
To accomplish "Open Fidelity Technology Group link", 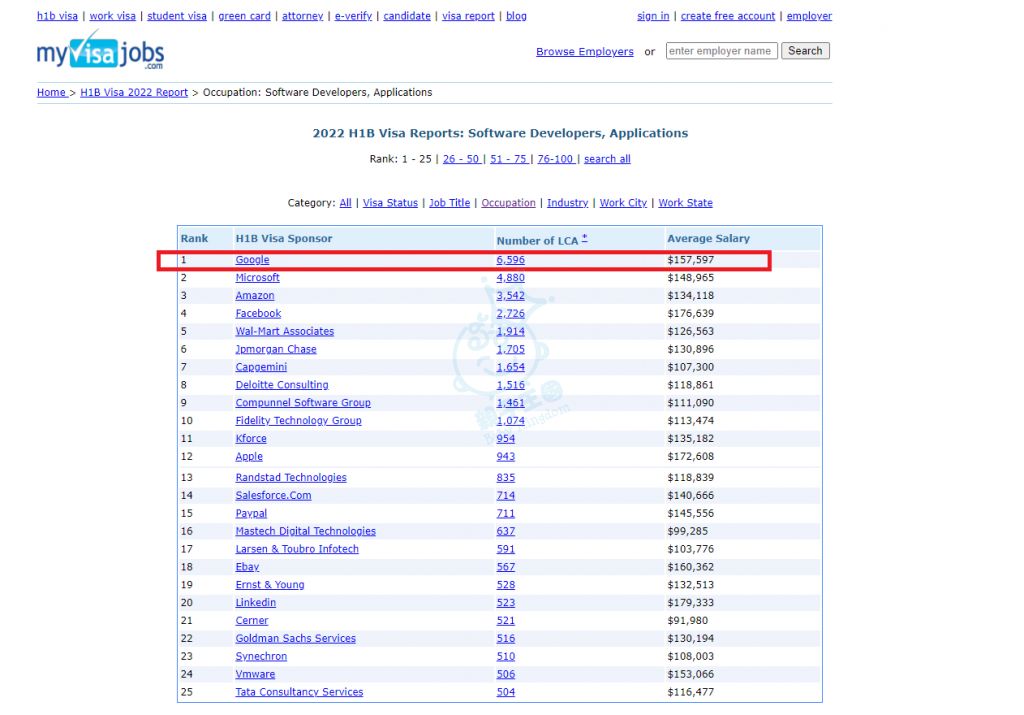I will click(x=298, y=421).
